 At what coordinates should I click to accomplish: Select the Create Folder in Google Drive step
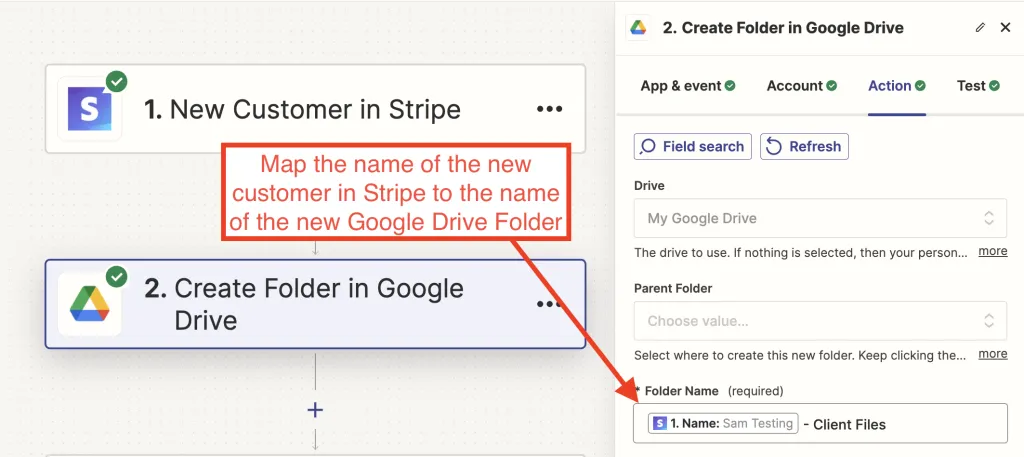click(315, 304)
